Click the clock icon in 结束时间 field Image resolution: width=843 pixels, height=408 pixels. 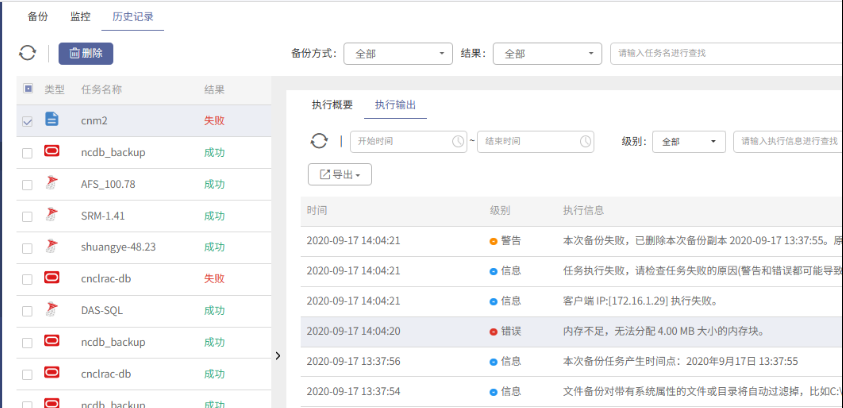pyautogui.click(x=585, y=141)
